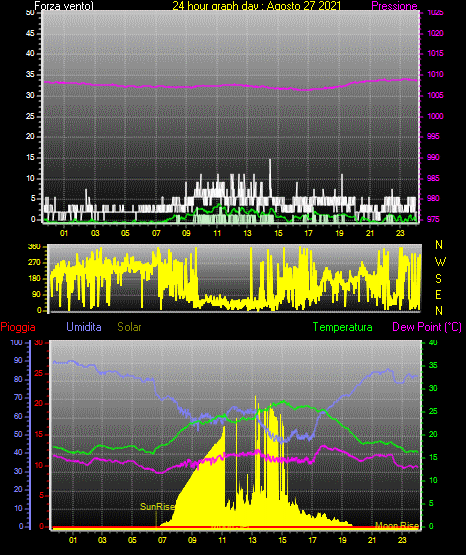Click the olive 'Solar' legend label
The width and height of the screenshot is (466, 555).
pos(130,327)
